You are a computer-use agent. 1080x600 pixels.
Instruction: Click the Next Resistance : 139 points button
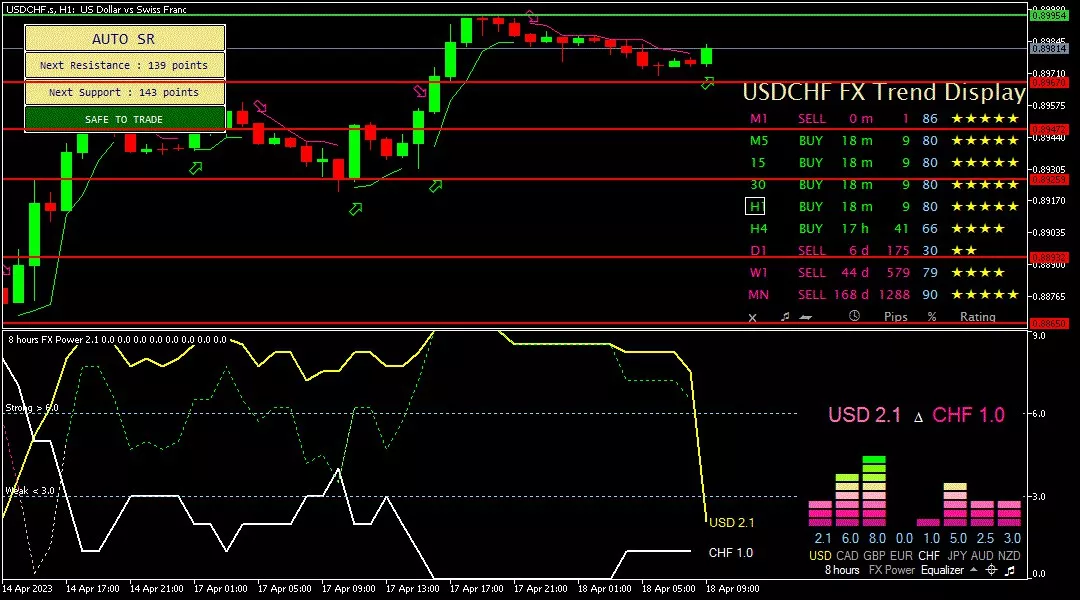(x=124, y=65)
